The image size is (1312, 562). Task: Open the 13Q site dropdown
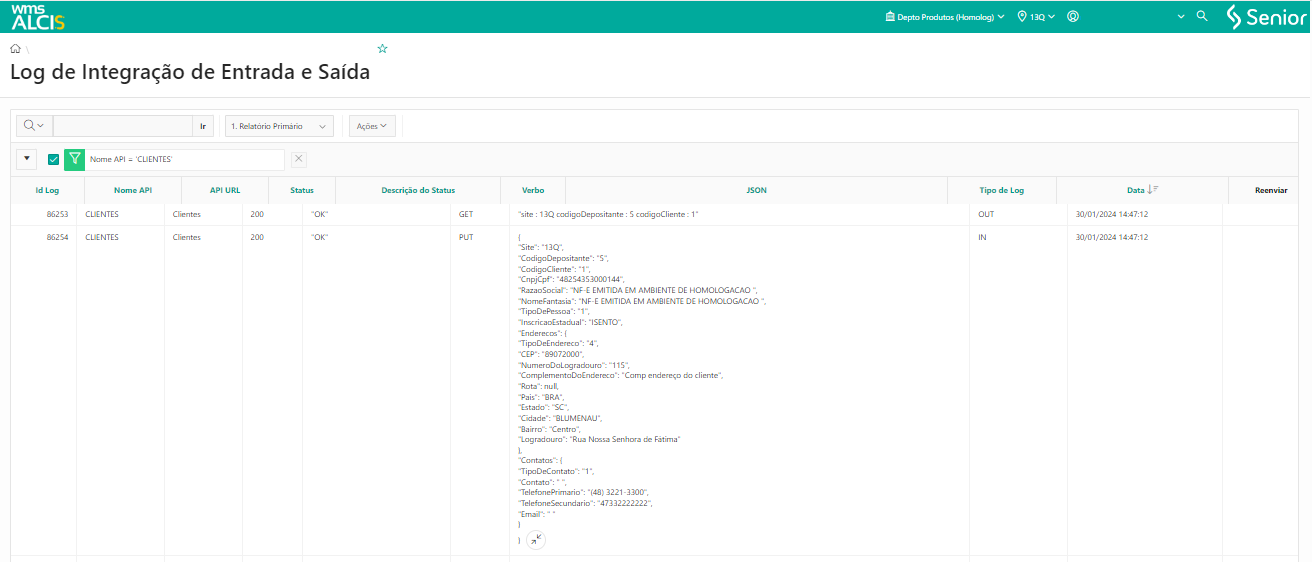pos(1036,17)
